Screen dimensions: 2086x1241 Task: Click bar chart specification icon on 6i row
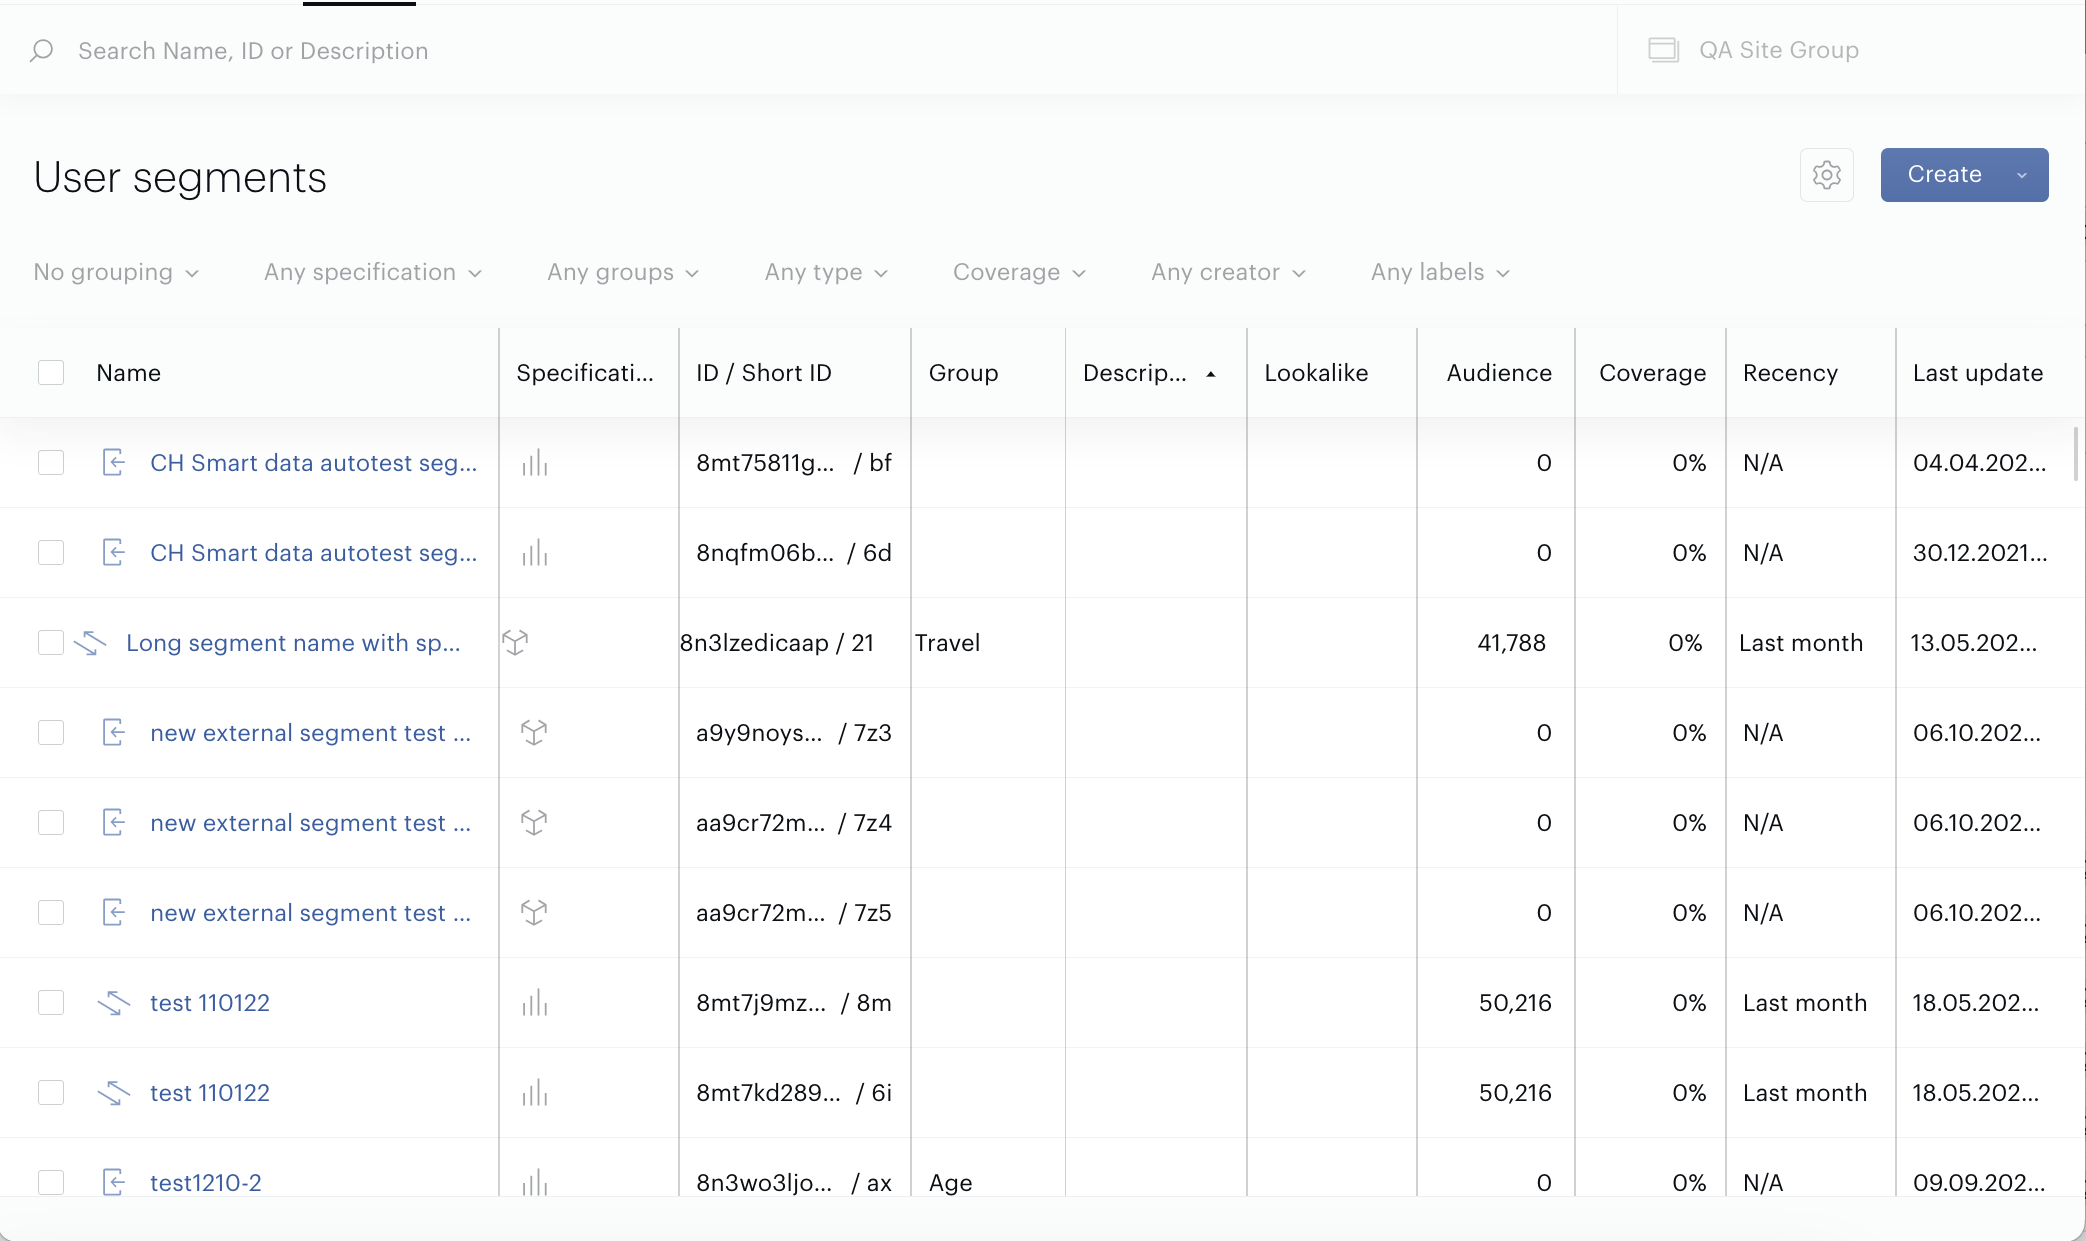tap(535, 1093)
